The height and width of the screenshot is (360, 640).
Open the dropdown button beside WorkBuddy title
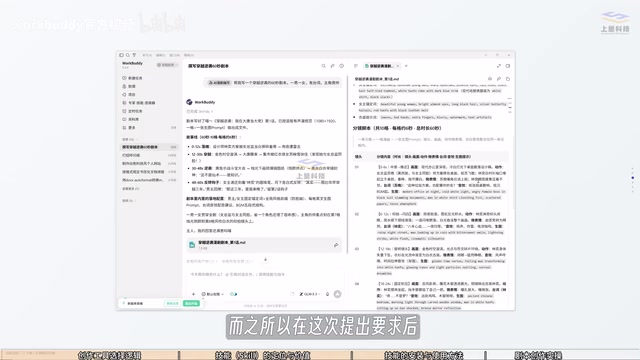167,65
